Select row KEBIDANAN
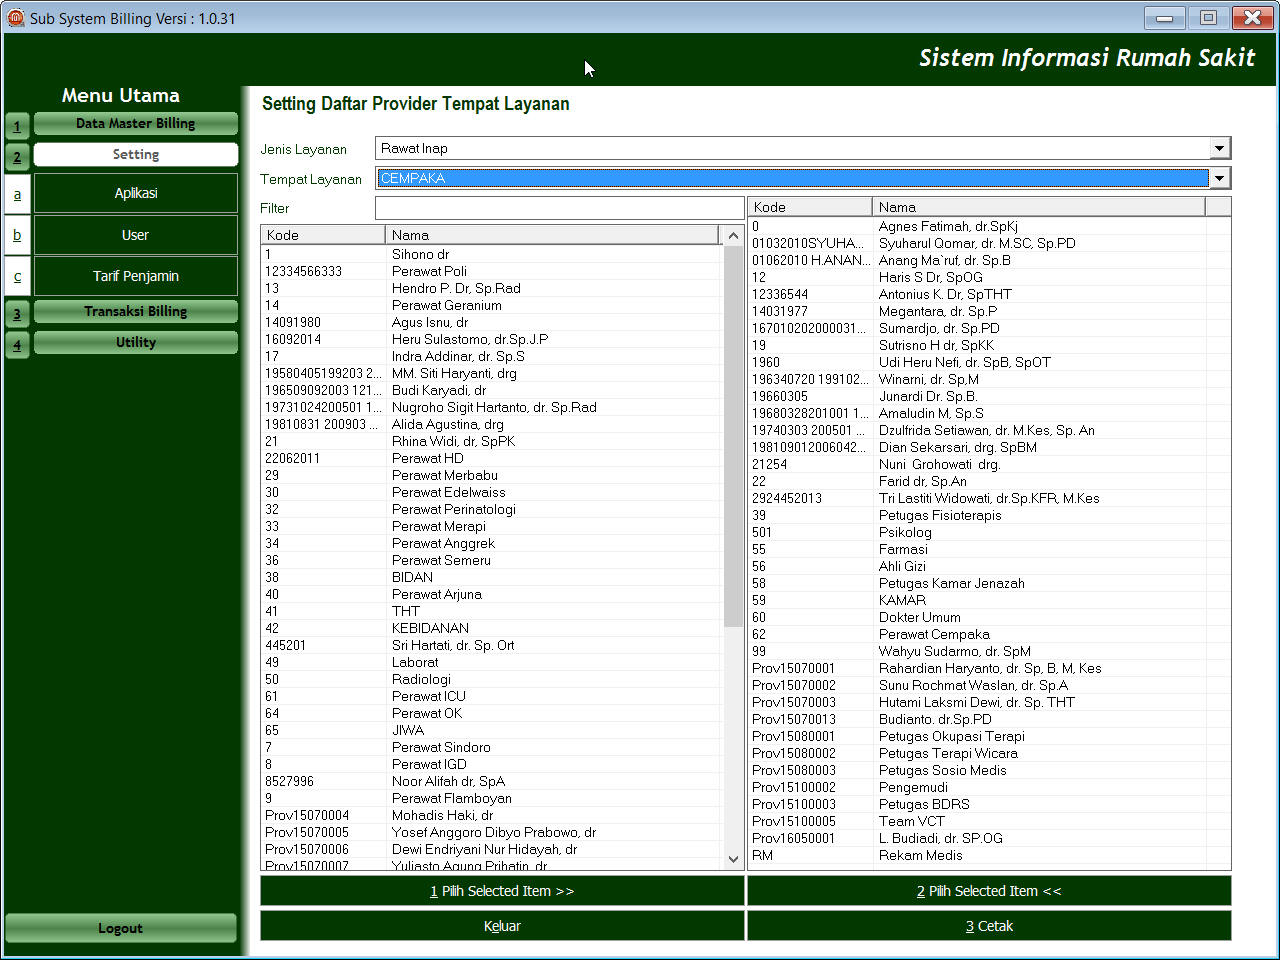This screenshot has width=1280, height=960. coord(490,628)
